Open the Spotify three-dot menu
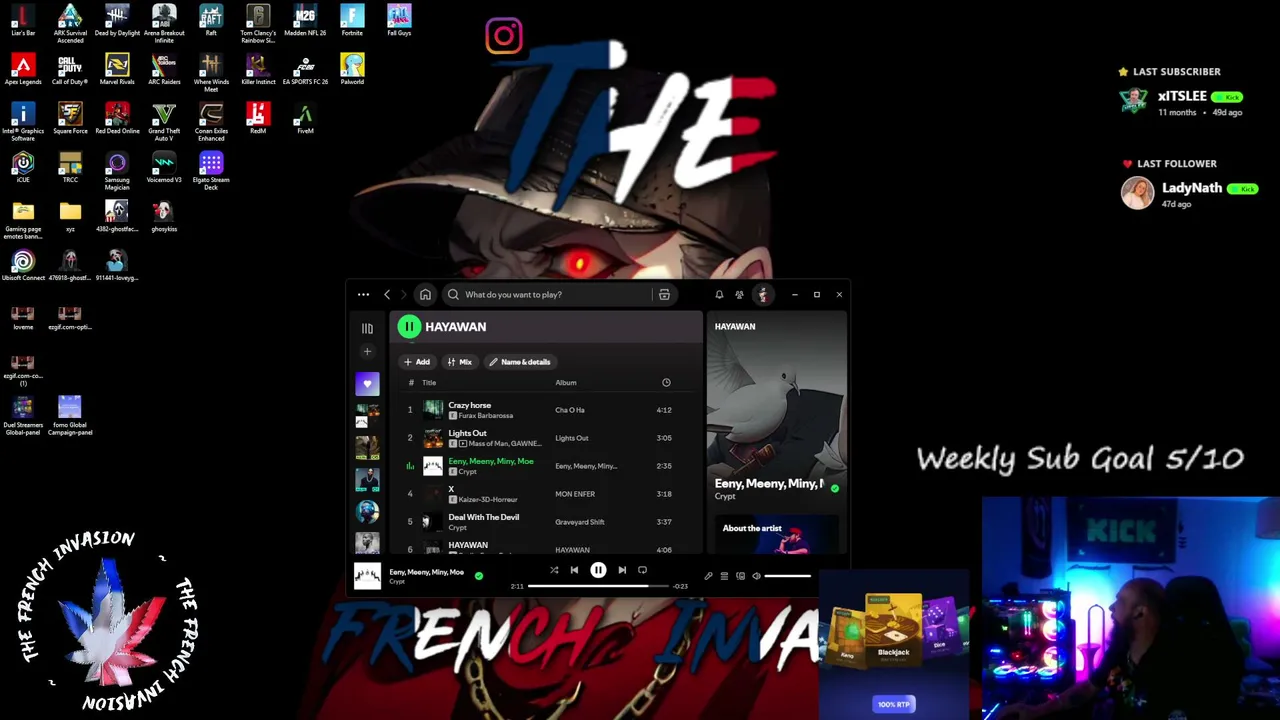 (x=363, y=295)
